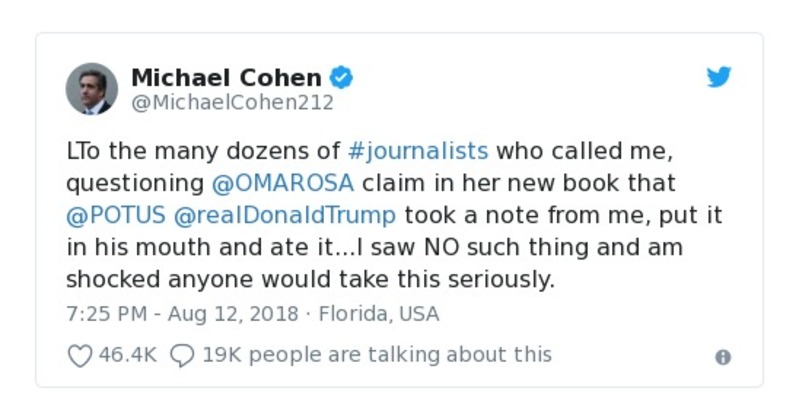Click the 46.4K likes count
This screenshot has width=799, height=420.
[126, 355]
